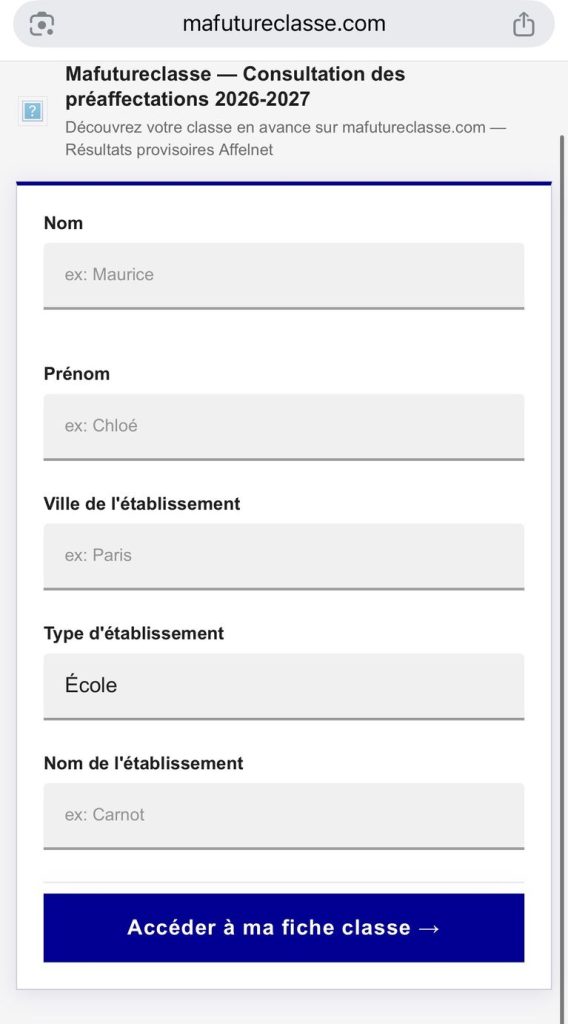Click the blank page area below the form

tap(284, 1008)
